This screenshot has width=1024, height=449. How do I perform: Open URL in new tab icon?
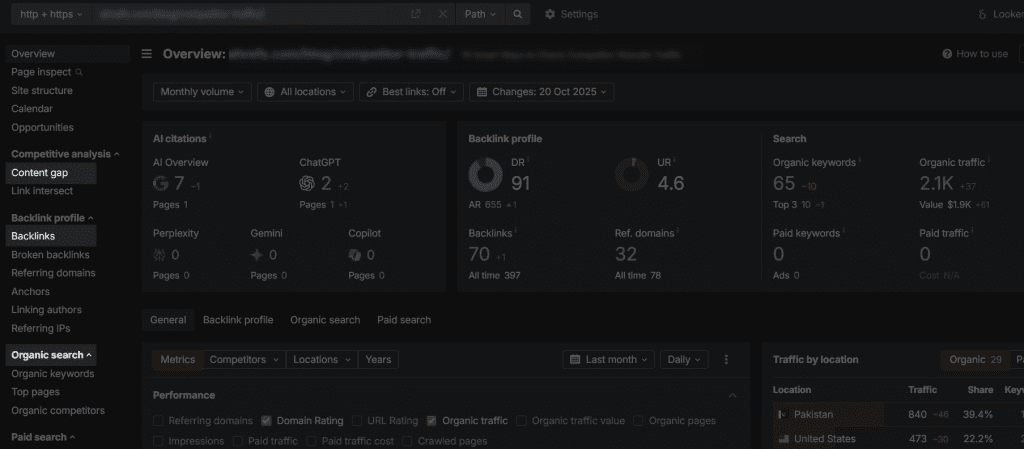[416, 14]
